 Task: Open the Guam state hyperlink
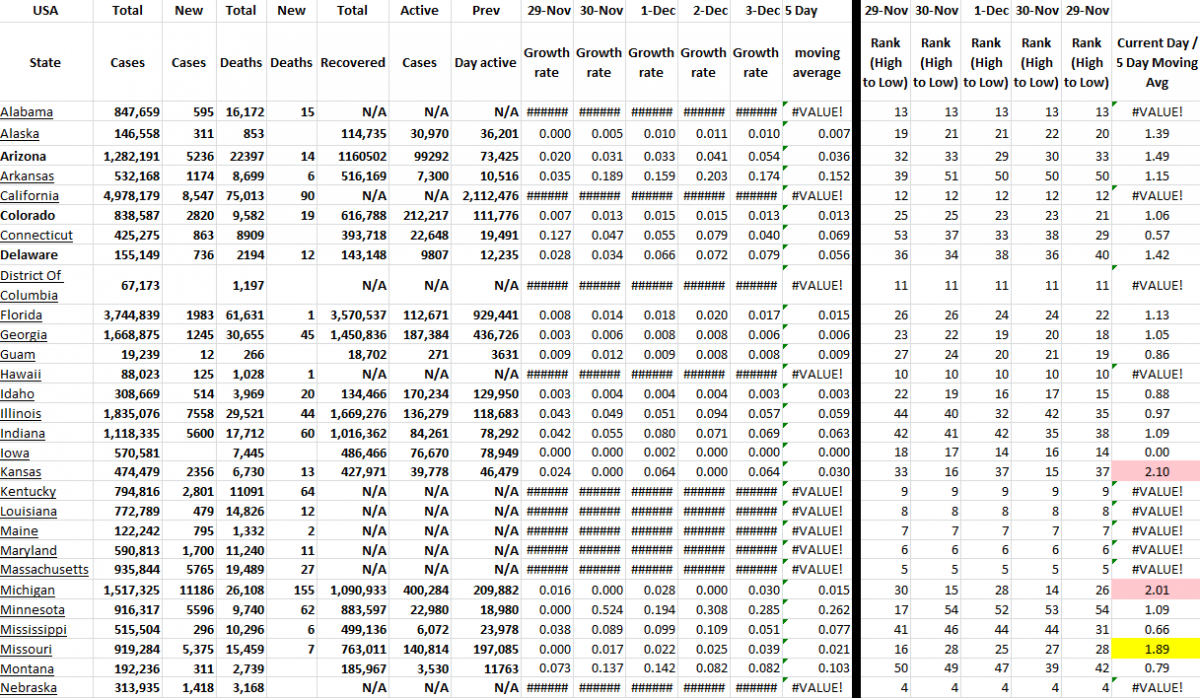(18, 353)
